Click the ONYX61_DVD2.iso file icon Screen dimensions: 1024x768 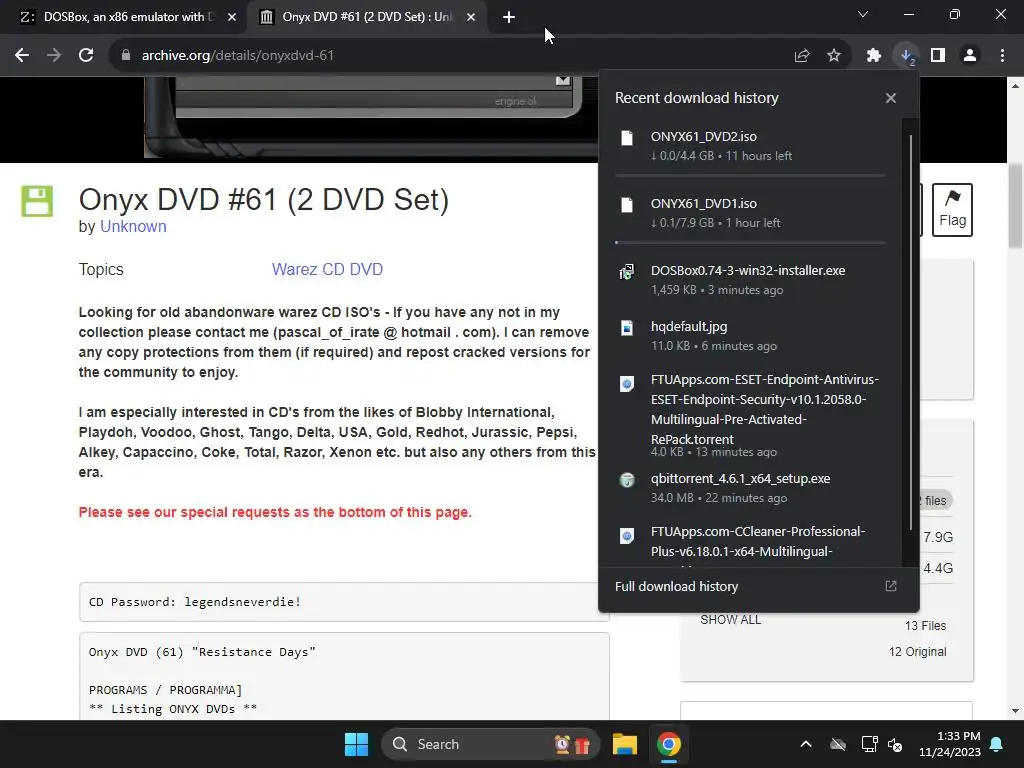[627, 138]
